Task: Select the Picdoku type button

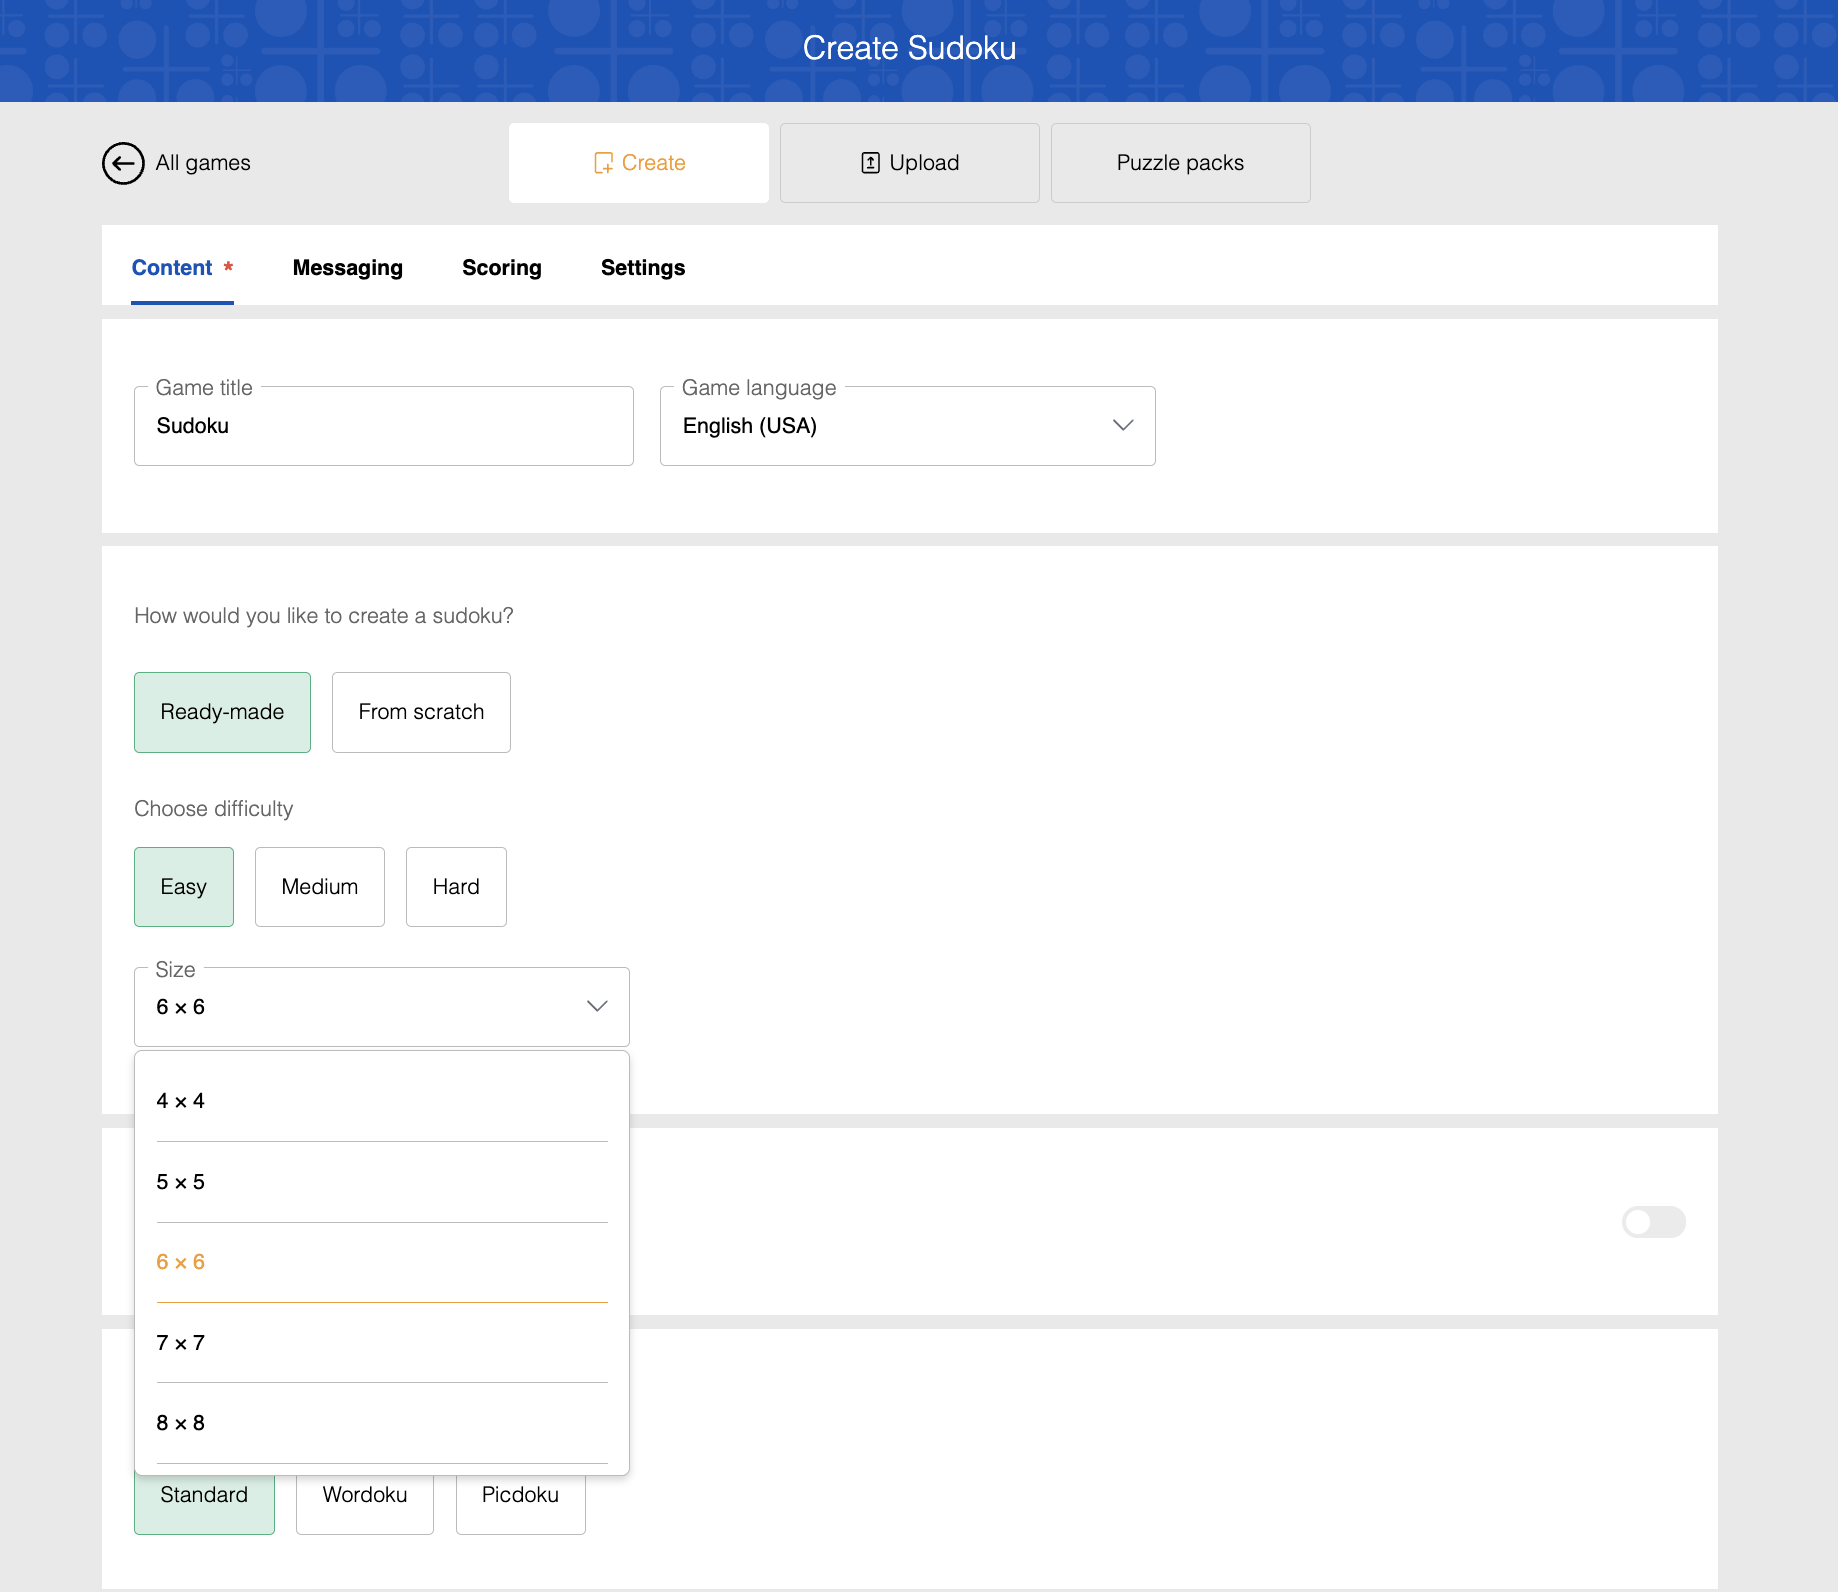Action: point(520,1496)
